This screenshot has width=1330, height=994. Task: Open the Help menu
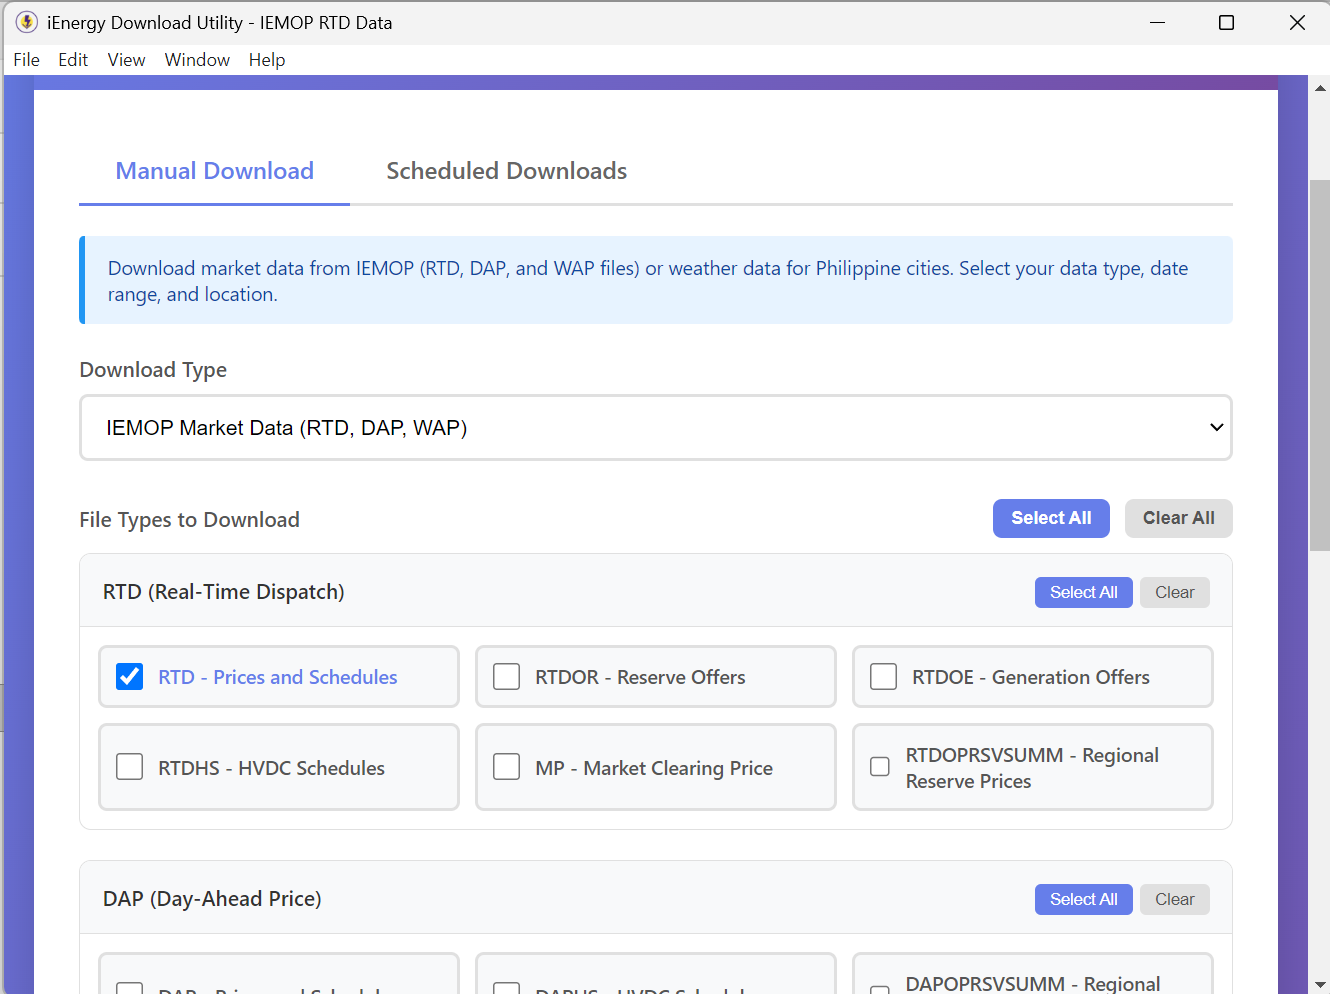267,60
